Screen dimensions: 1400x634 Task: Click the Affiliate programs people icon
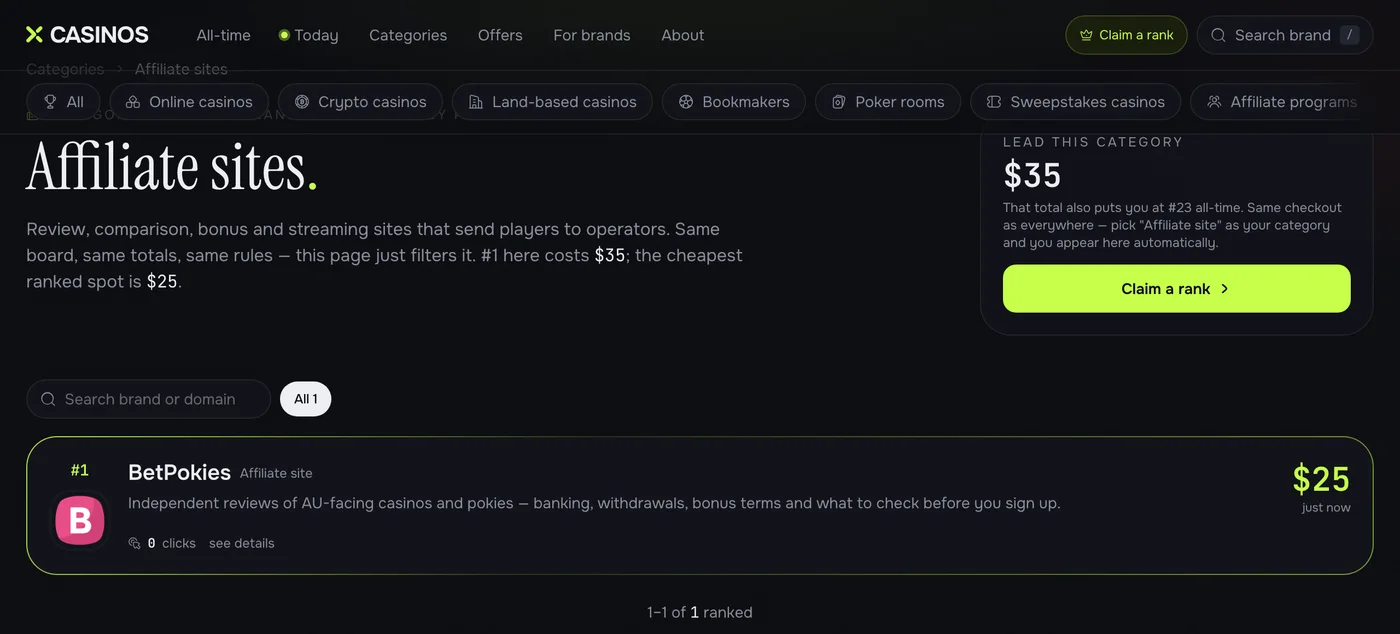1214,102
